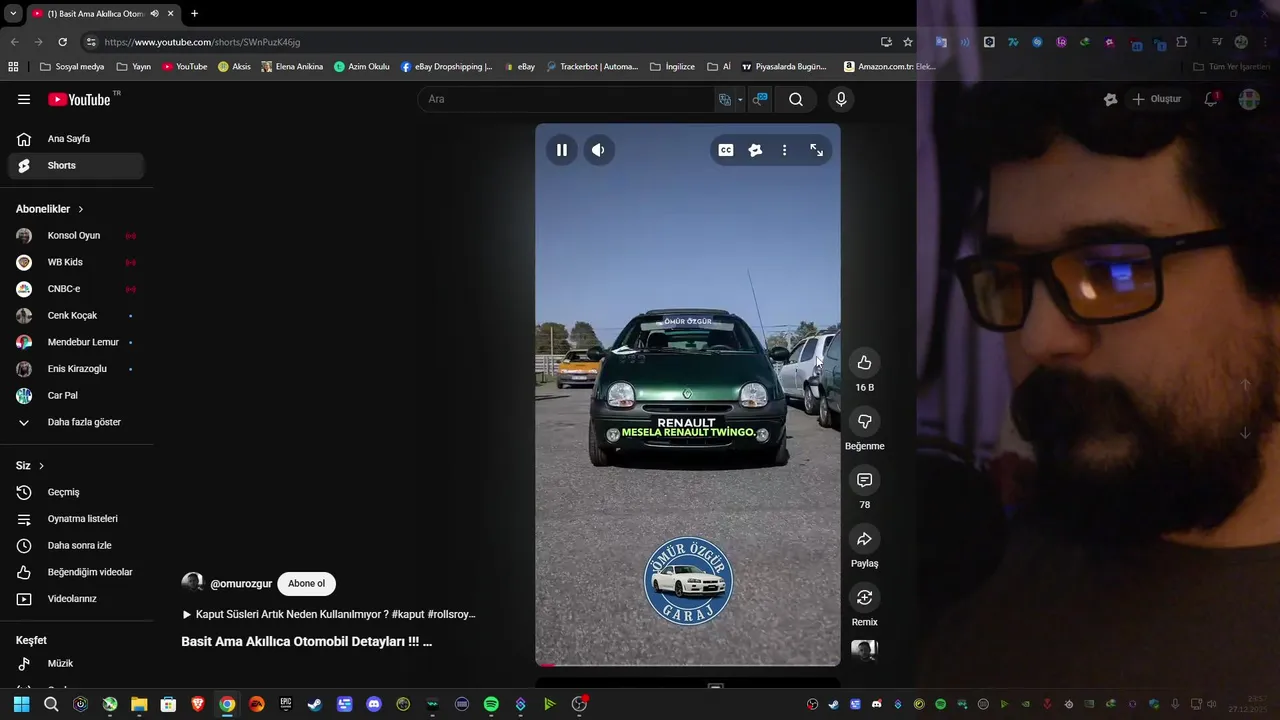1280x720 pixels.
Task: Open the Amazon.com.tr bookmark
Action: (x=889, y=67)
